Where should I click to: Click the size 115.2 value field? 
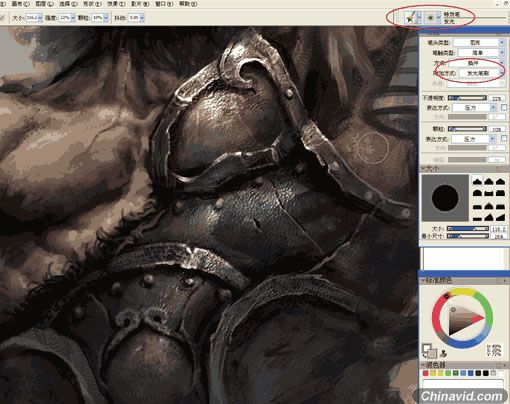[x=499, y=229]
